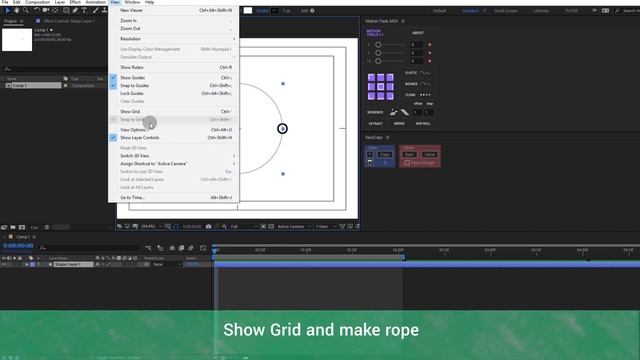Open the View menu
Viewport: 640px width, 360px height.
(x=115, y=2)
